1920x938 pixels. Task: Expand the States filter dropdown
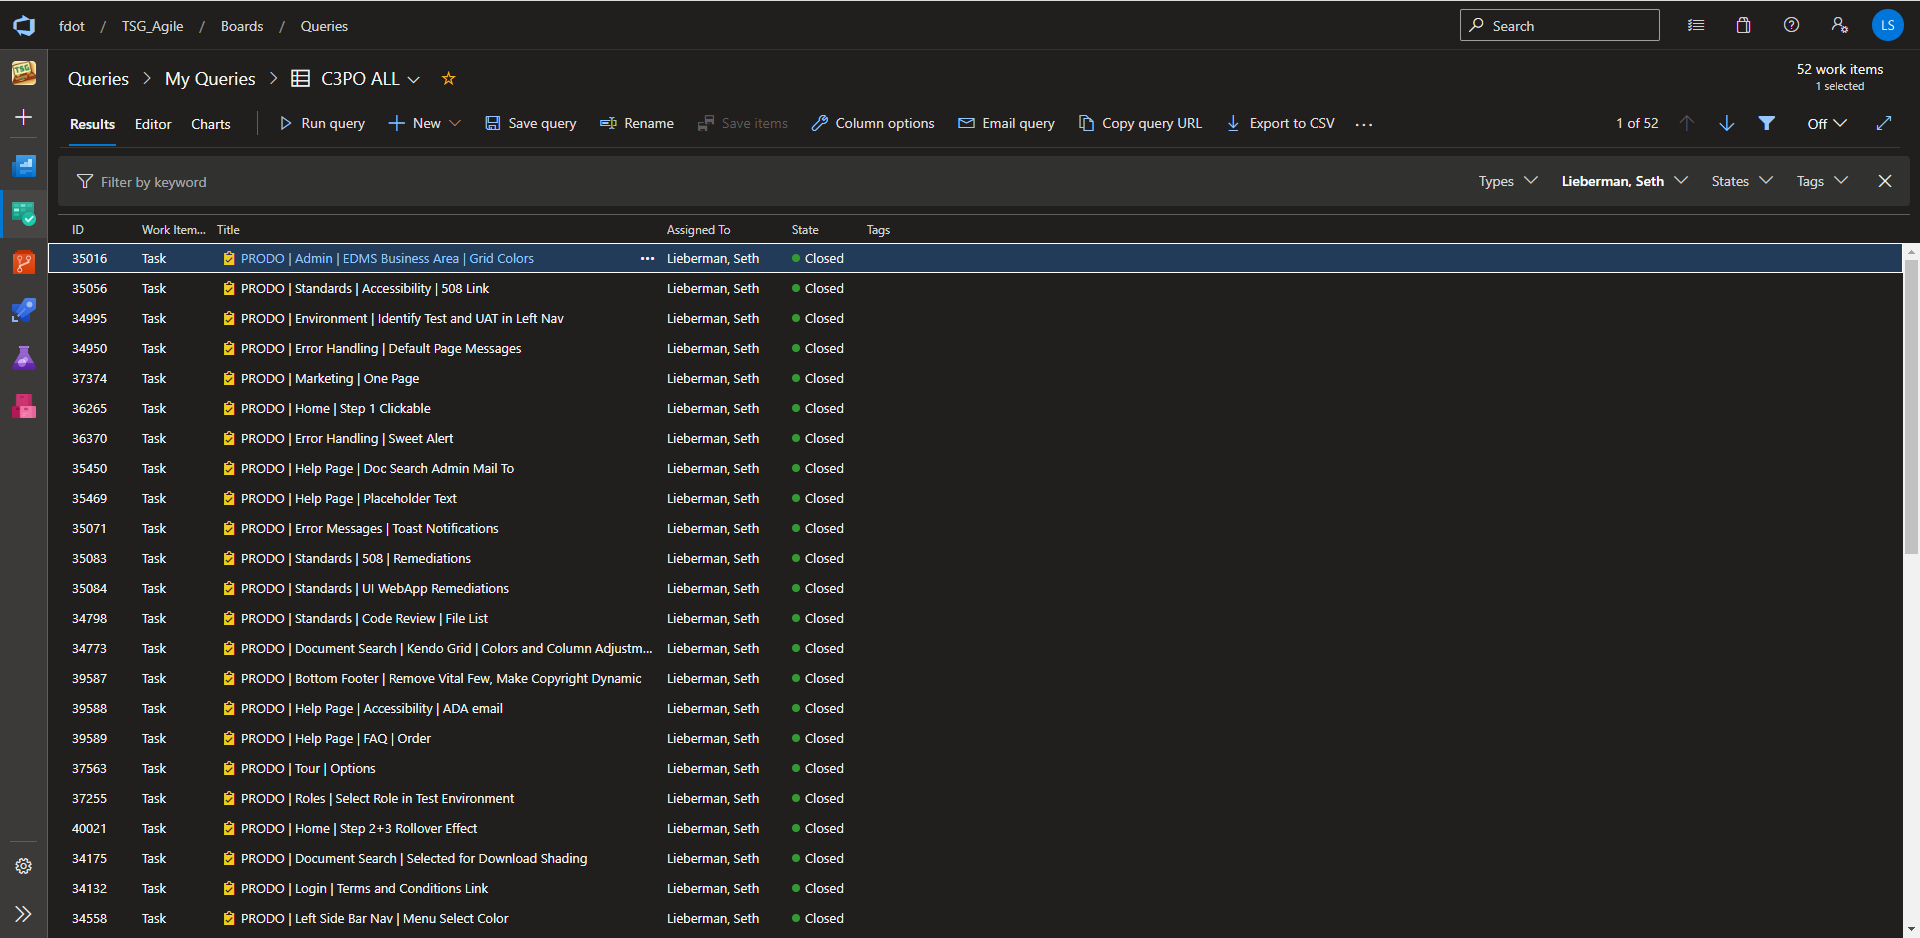(x=1741, y=181)
